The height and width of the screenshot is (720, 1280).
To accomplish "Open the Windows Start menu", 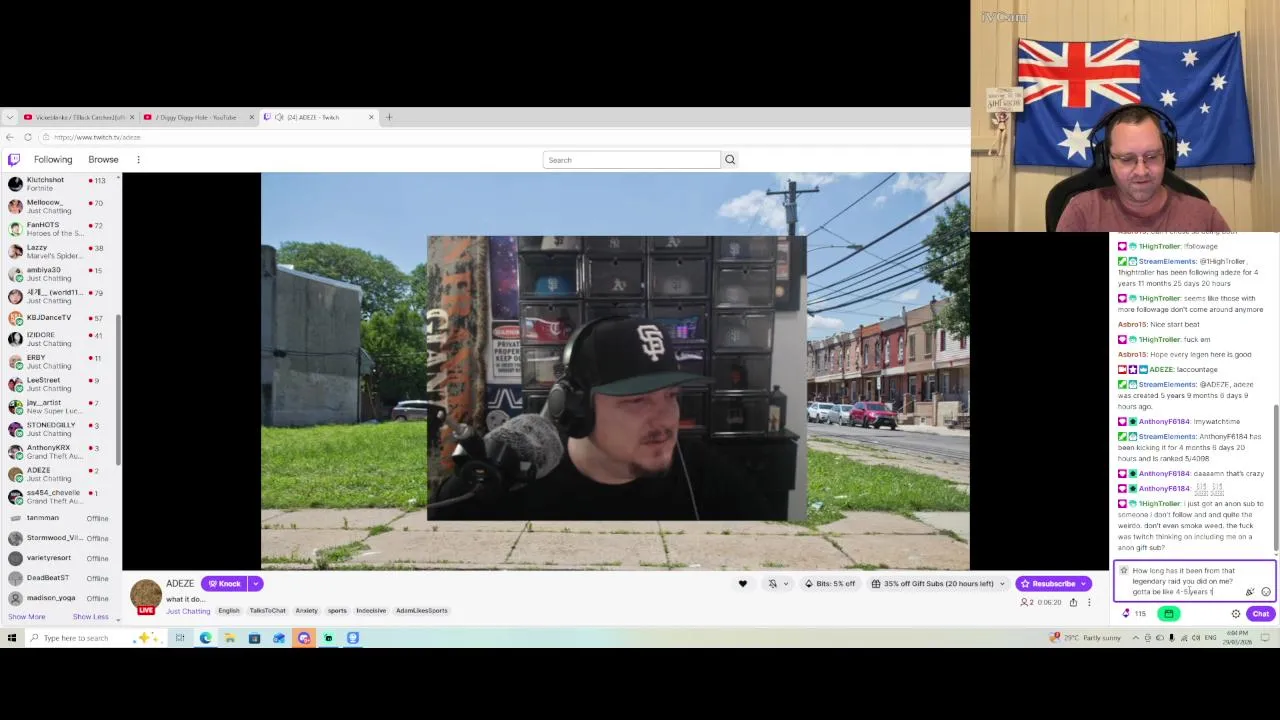I will 12,638.
